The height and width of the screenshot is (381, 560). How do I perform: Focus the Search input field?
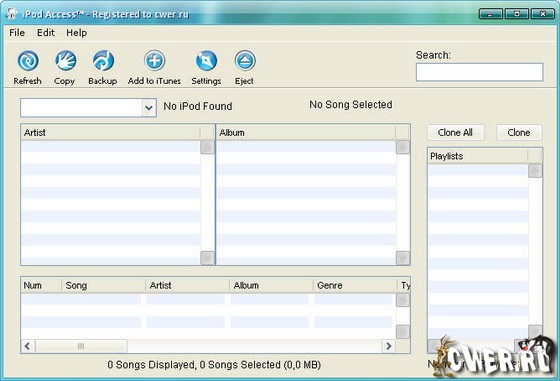pyautogui.click(x=479, y=72)
